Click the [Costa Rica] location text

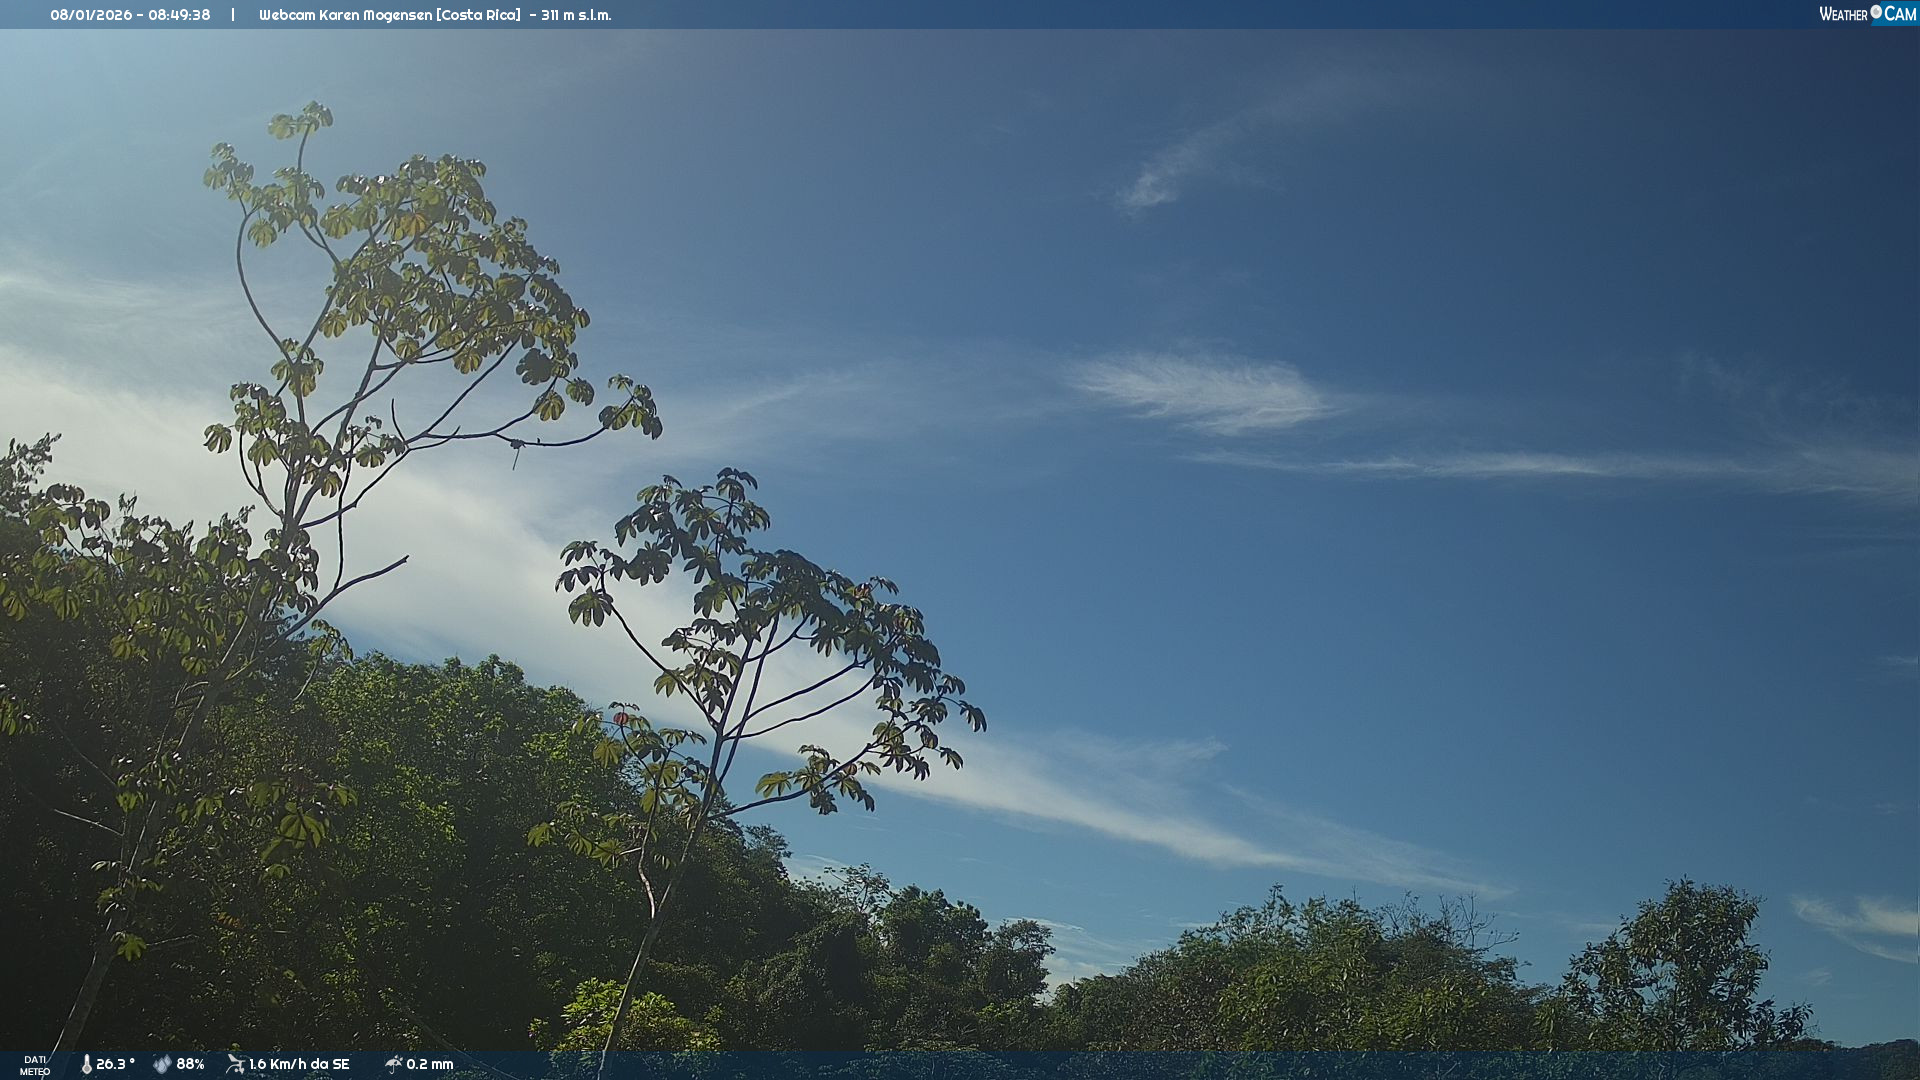click(x=478, y=15)
